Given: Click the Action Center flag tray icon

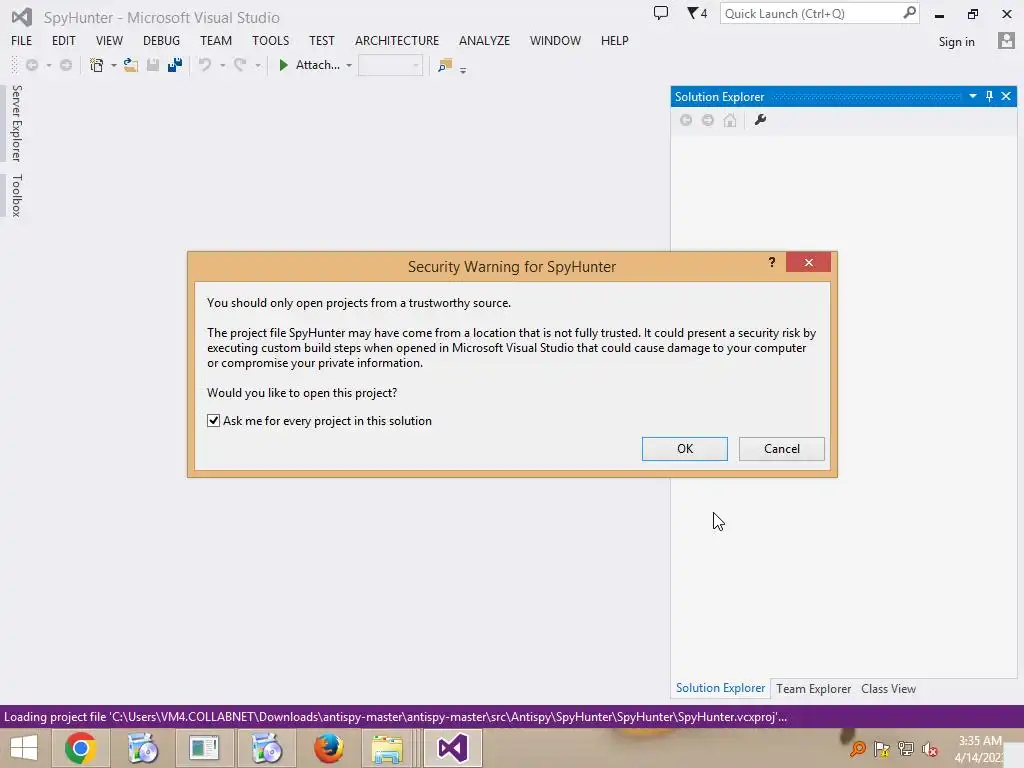Looking at the screenshot, I should click(882, 749).
